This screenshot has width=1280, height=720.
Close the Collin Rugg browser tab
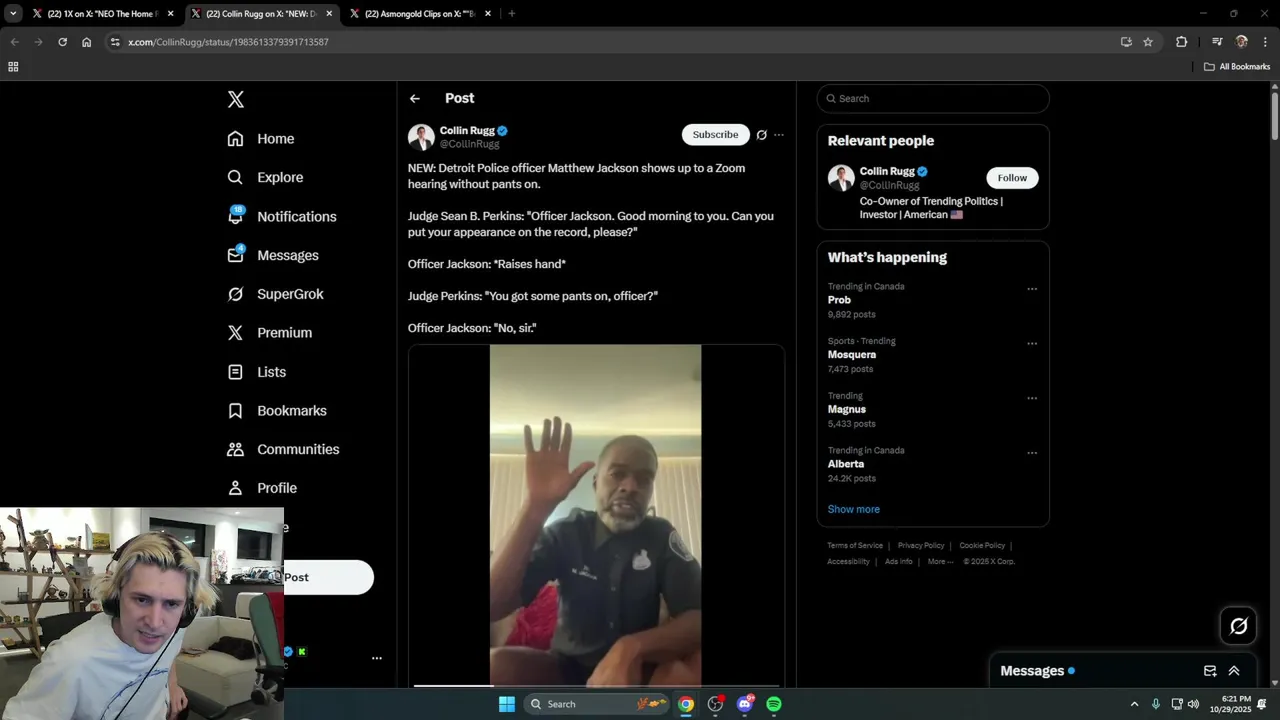tap(330, 14)
